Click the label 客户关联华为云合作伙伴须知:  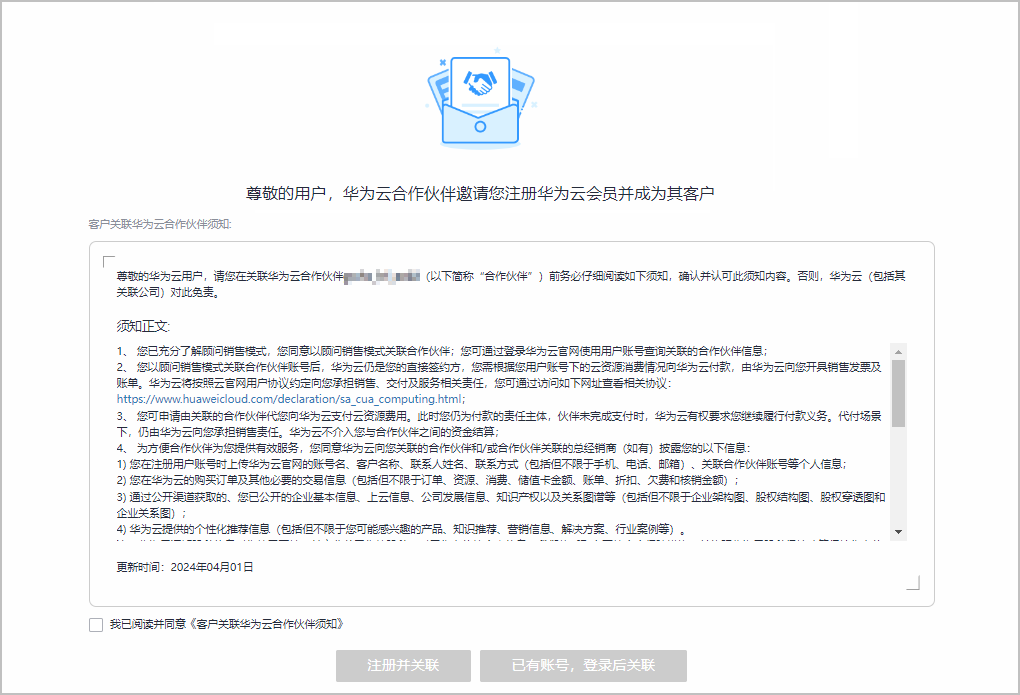pyautogui.click(x=160, y=224)
